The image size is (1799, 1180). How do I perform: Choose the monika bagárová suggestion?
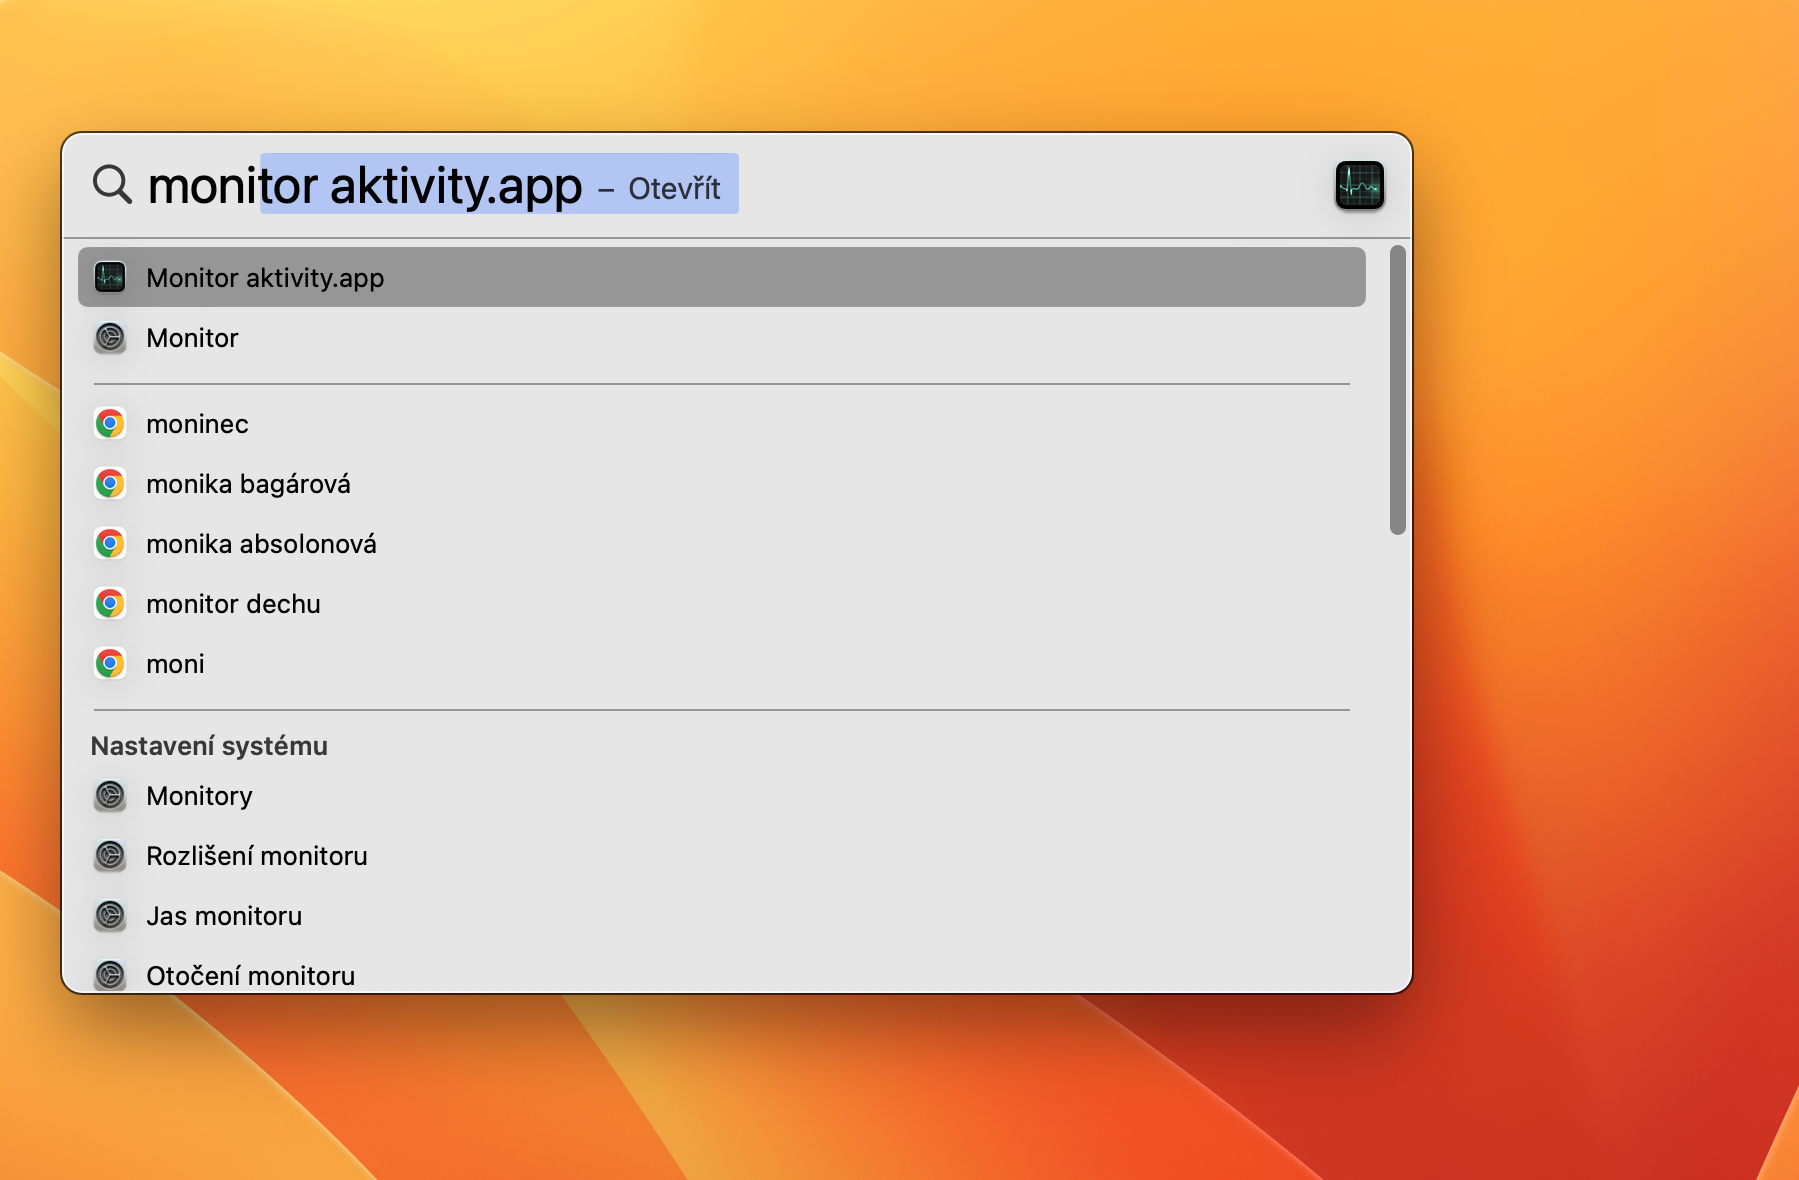point(722,484)
